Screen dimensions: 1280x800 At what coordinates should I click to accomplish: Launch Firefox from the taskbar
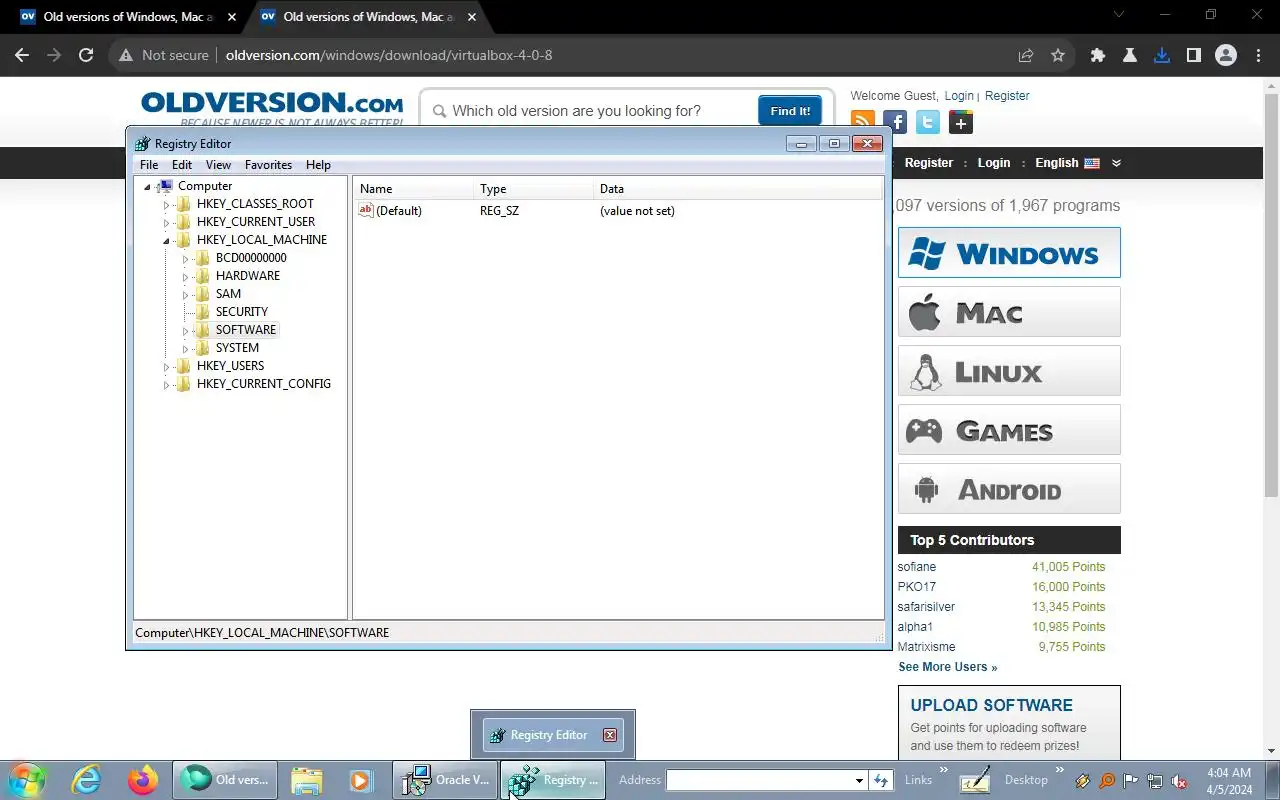click(x=143, y=780)
